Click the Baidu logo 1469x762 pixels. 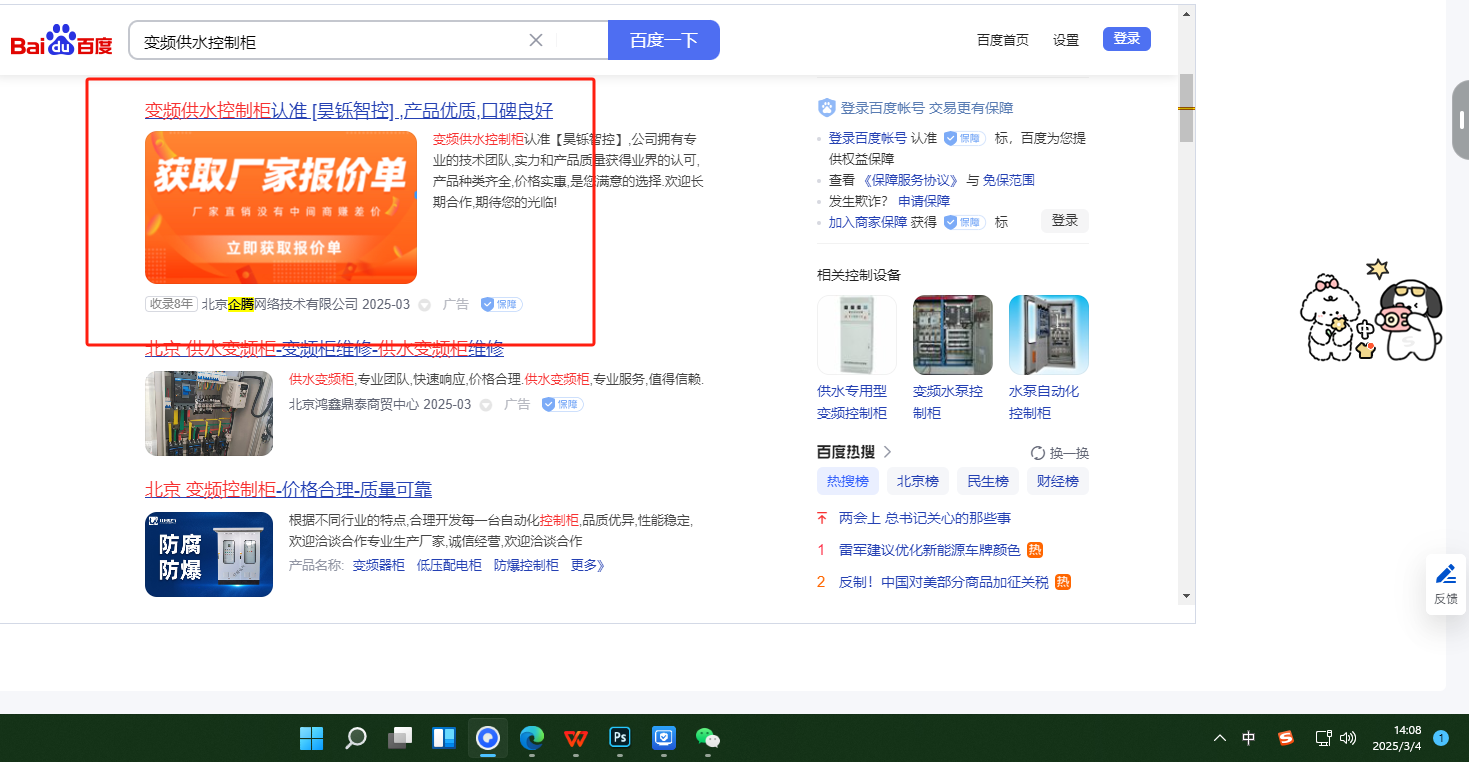[61, 41]
